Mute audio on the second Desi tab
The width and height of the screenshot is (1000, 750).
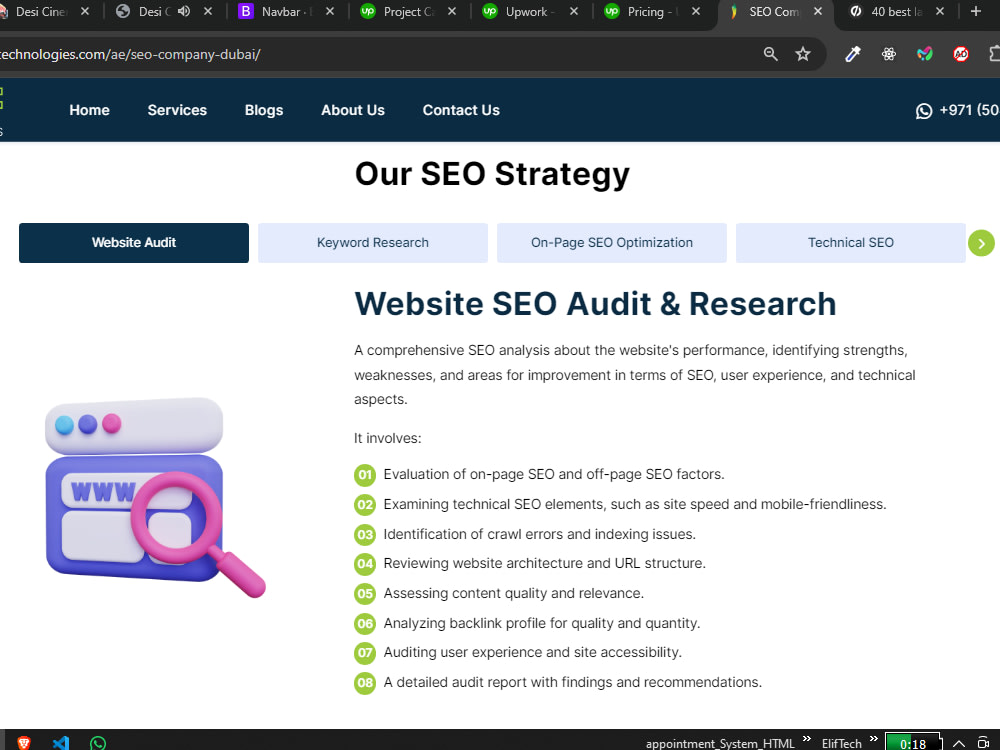tap(184, 11)
